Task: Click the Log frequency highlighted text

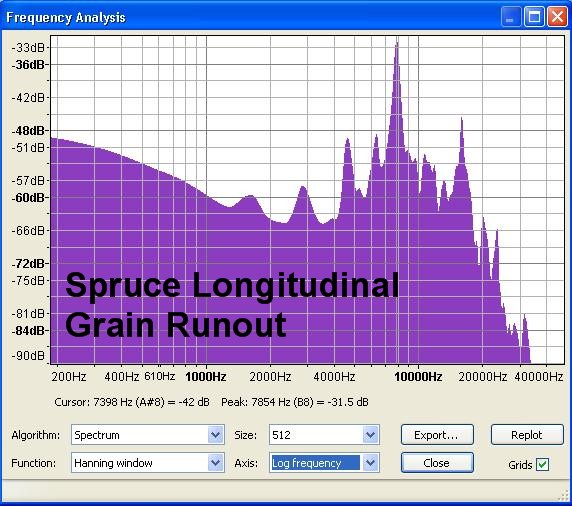Action: (x=306, y=463)
